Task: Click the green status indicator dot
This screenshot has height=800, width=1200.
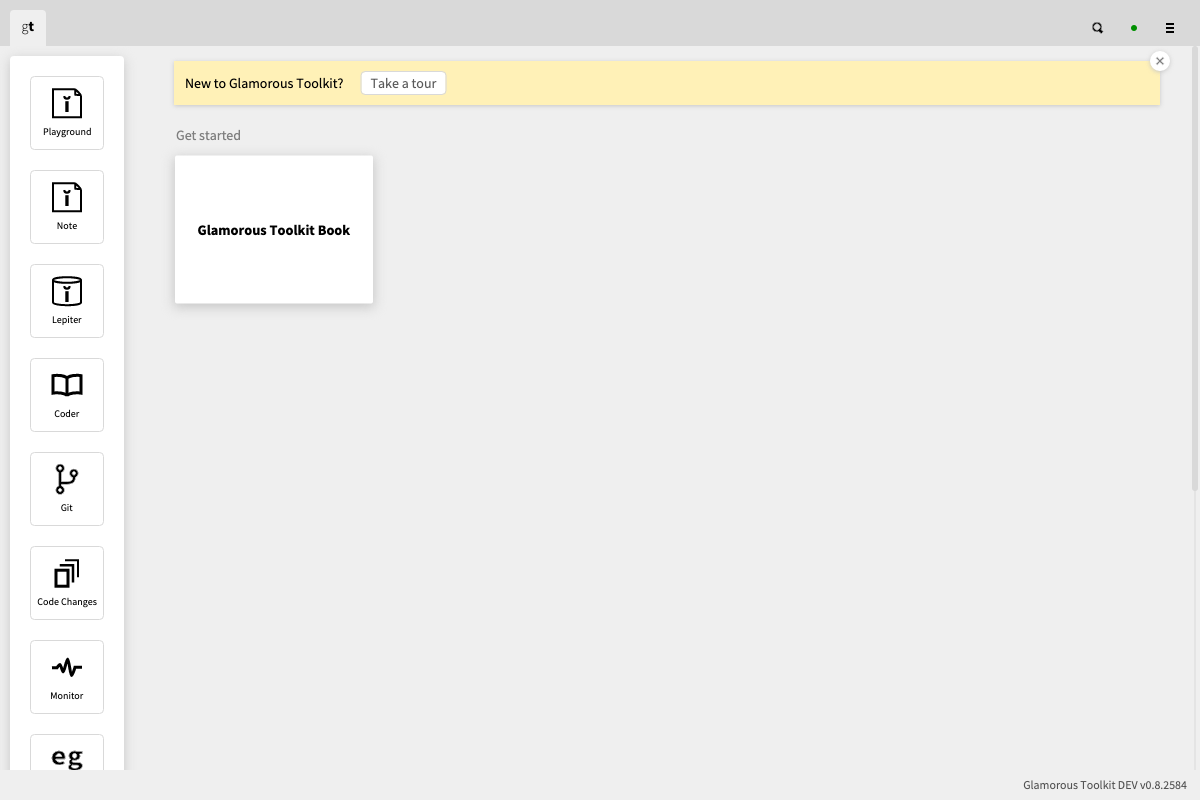Action: (x=1134, y=28)
